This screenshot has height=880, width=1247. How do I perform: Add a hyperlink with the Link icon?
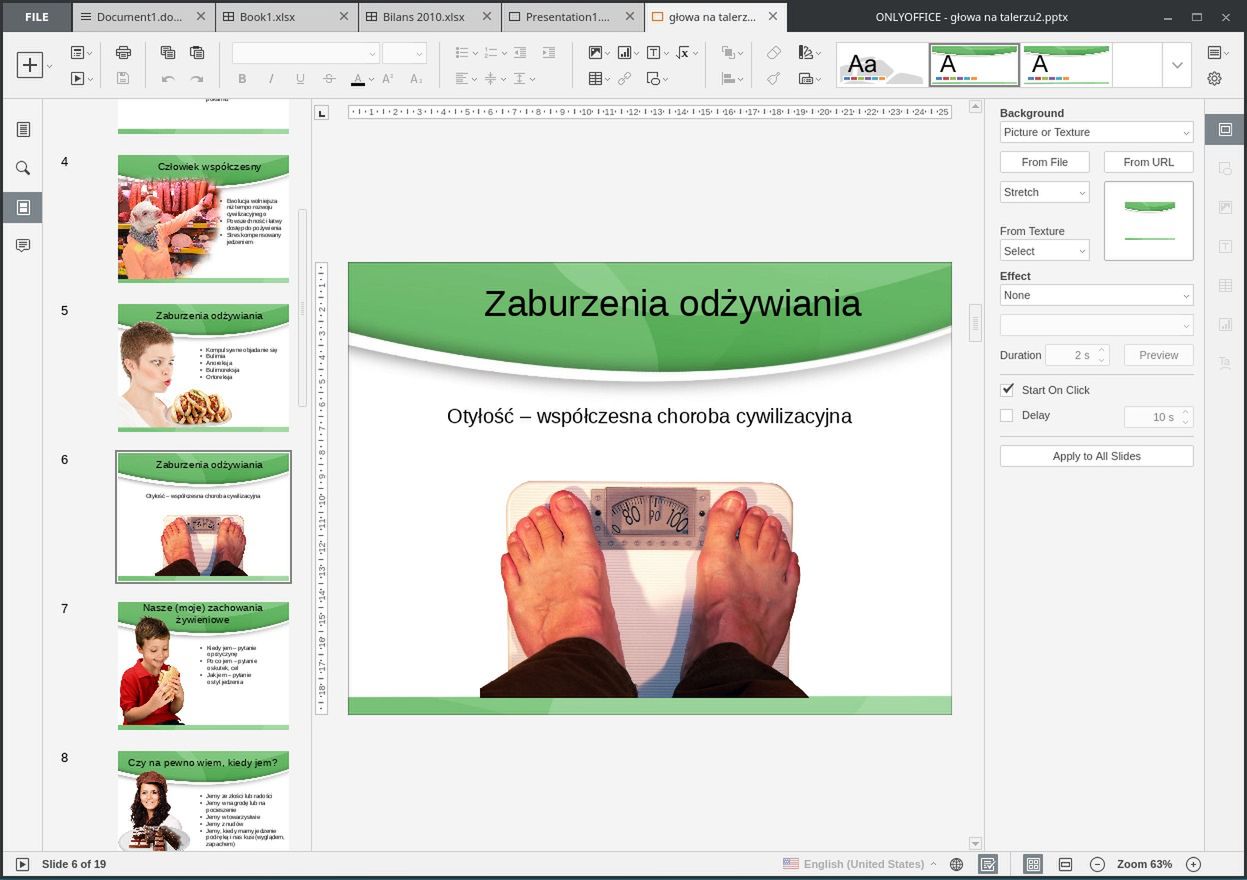click(623, 79)
